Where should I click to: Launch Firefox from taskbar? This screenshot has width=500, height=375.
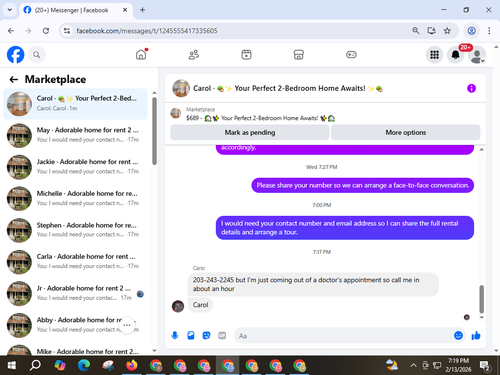(x=132, y=365)
